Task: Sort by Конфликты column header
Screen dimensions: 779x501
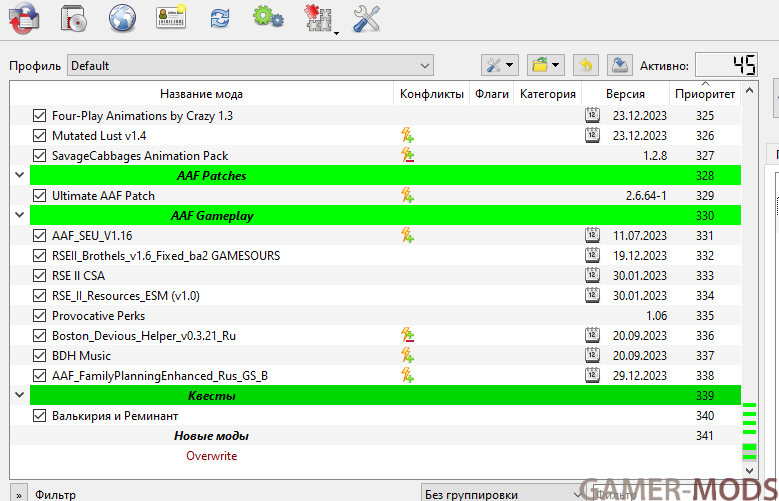Action: point(432,94)
